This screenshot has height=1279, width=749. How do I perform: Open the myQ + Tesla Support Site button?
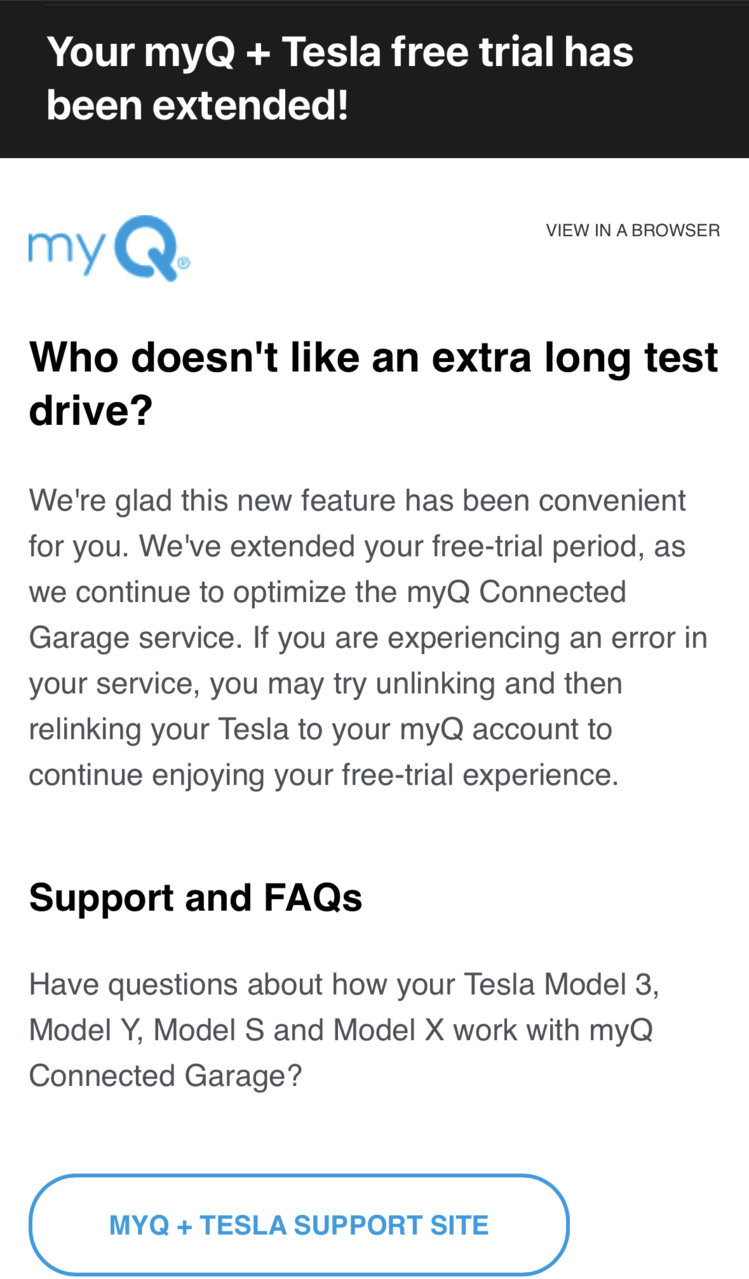coord(299,1225)
